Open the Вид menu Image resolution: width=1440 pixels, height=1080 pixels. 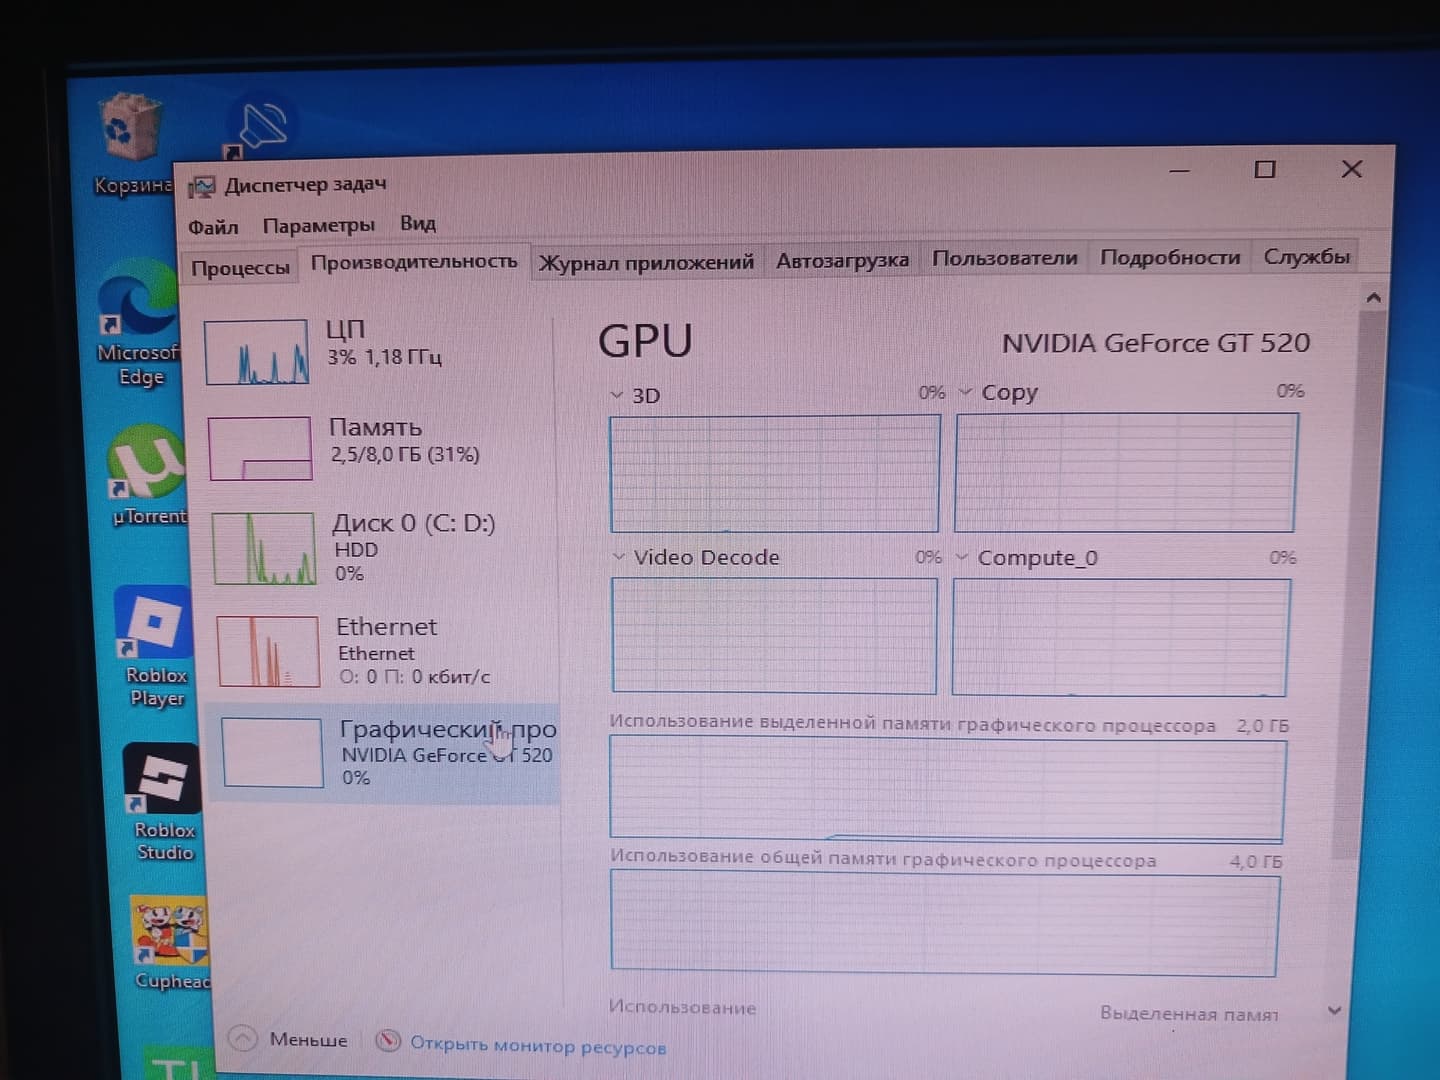418,223
